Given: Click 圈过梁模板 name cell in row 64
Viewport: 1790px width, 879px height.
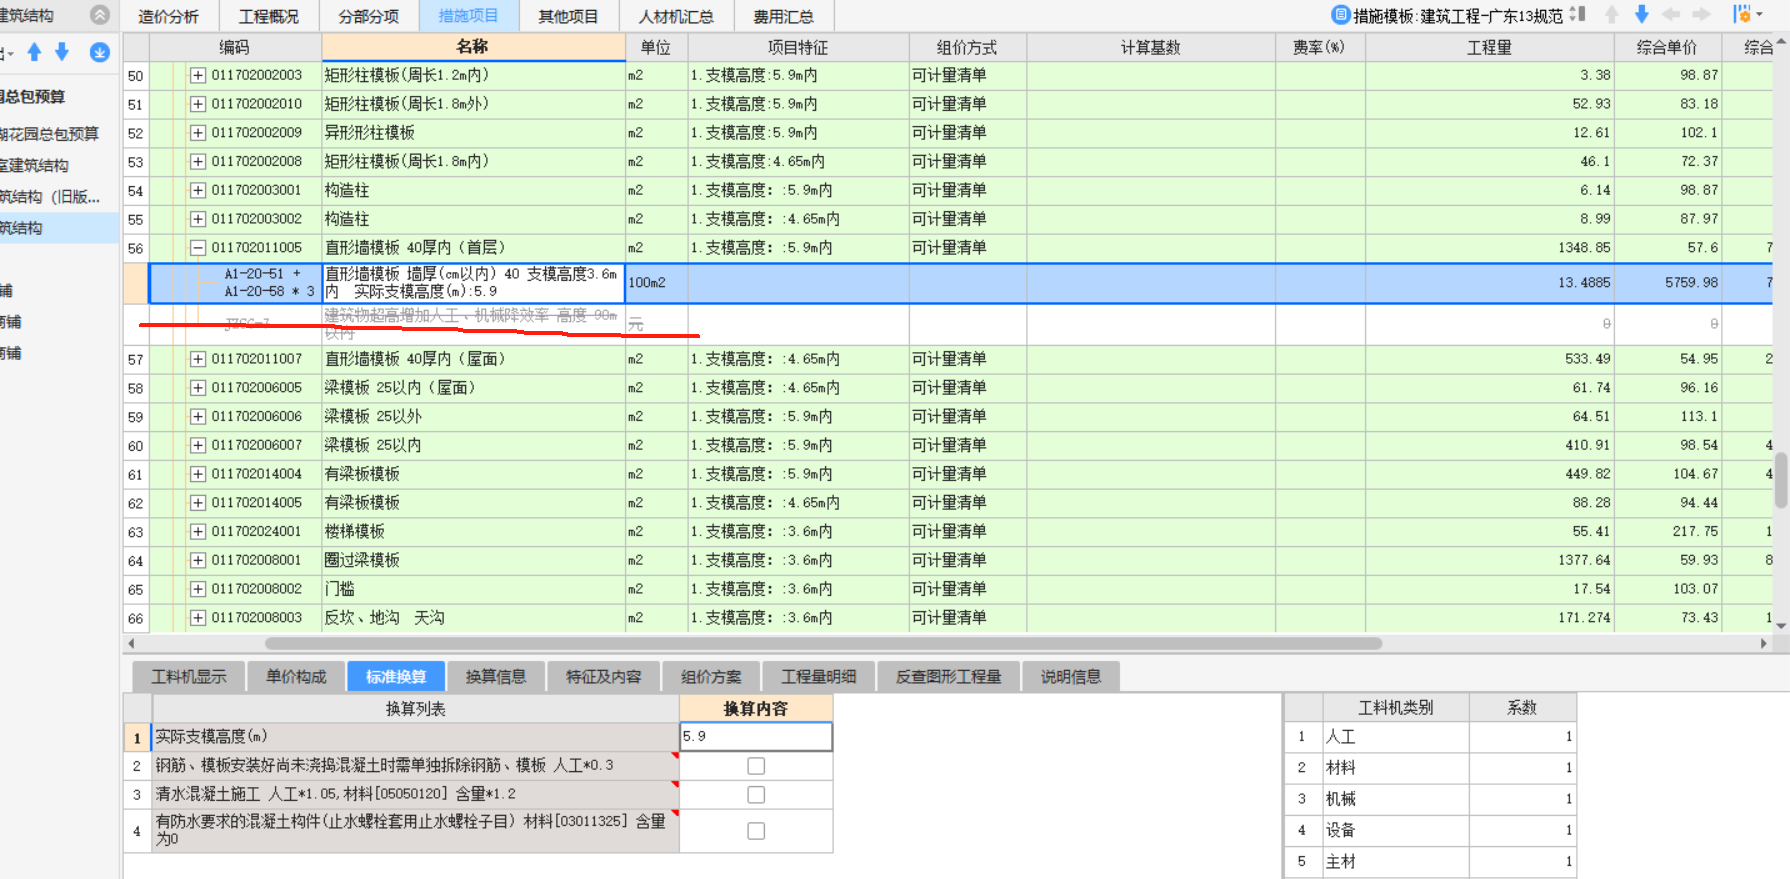Looking at the screenshot, I should (473, 561).
